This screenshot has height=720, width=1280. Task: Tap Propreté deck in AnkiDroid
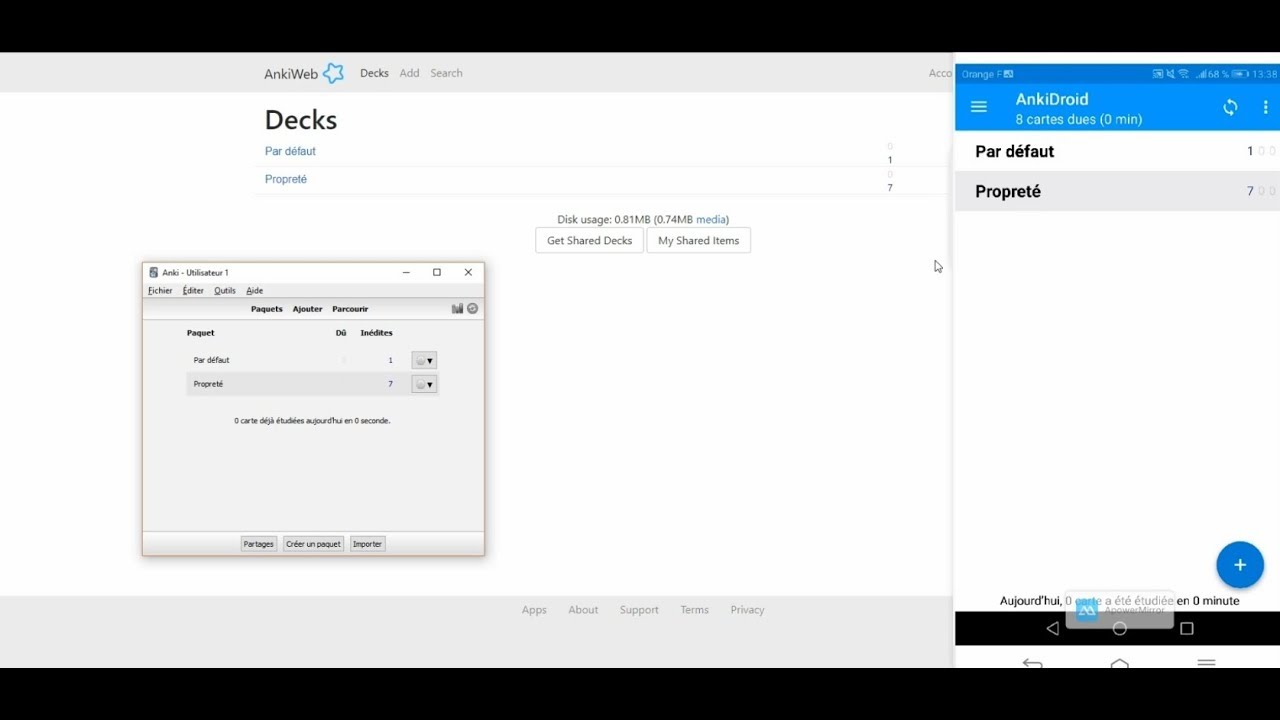1117,191
